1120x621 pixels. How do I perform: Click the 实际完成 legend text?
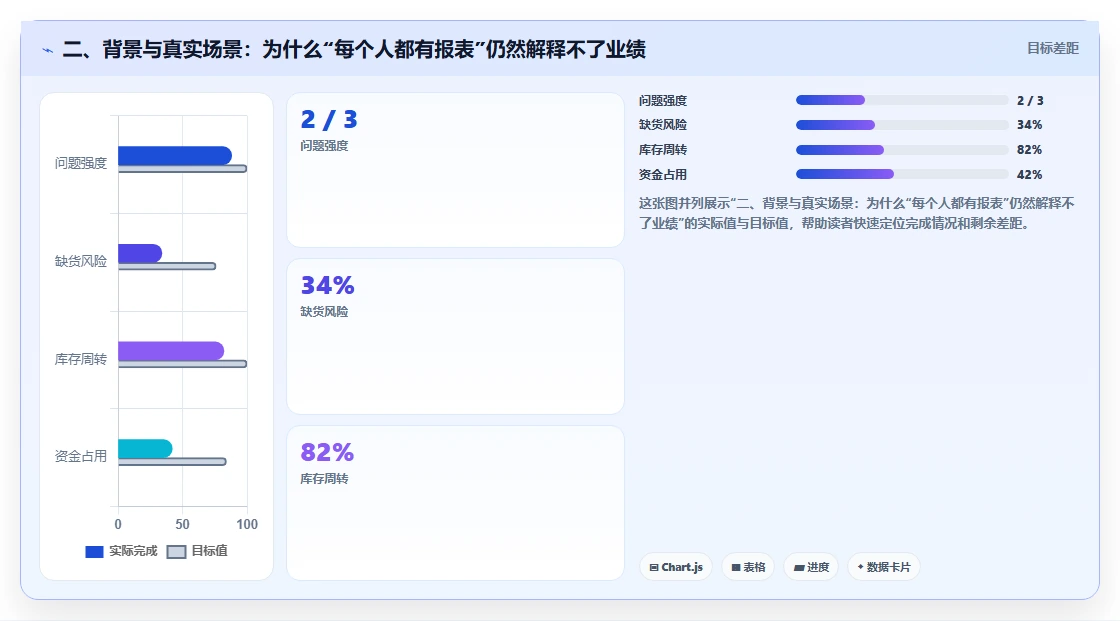(x=133, y=551)
